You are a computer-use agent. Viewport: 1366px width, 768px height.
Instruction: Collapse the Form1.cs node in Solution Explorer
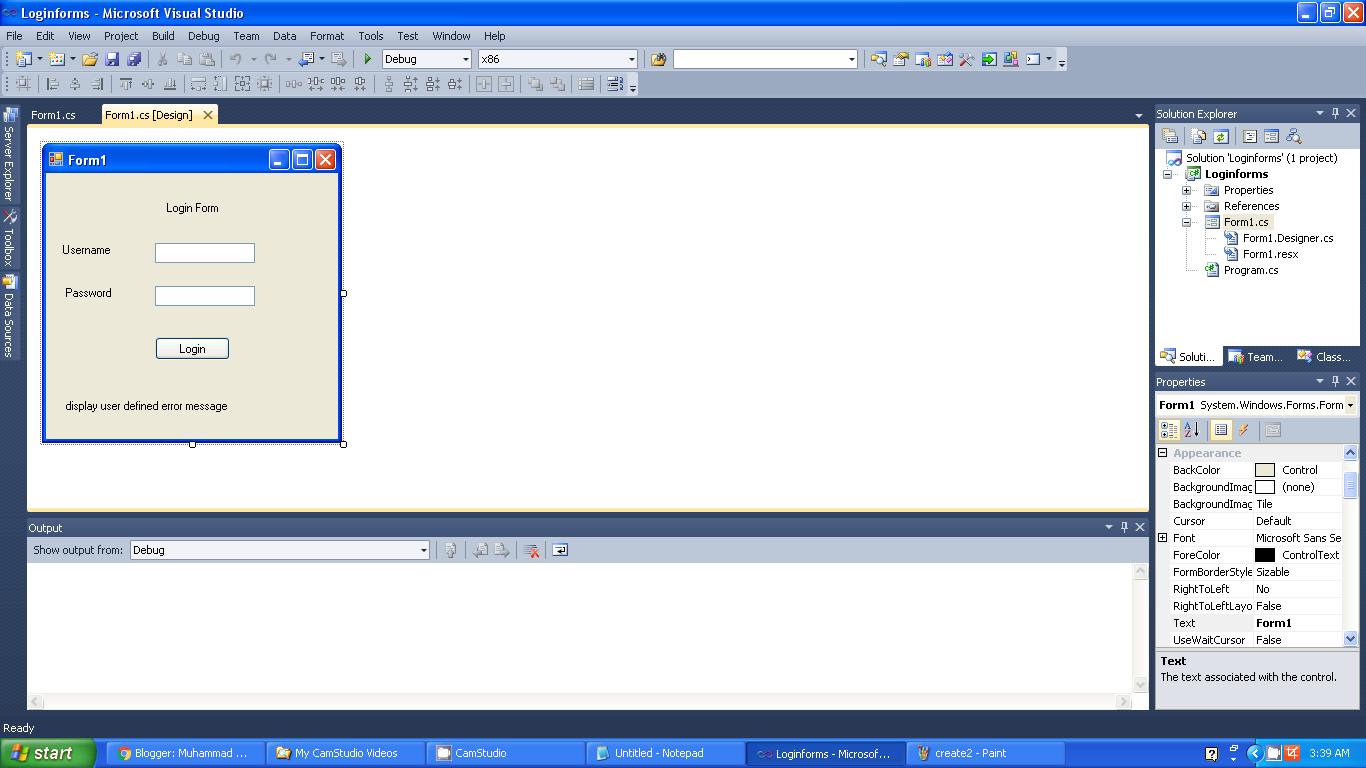click(1186, 222)
